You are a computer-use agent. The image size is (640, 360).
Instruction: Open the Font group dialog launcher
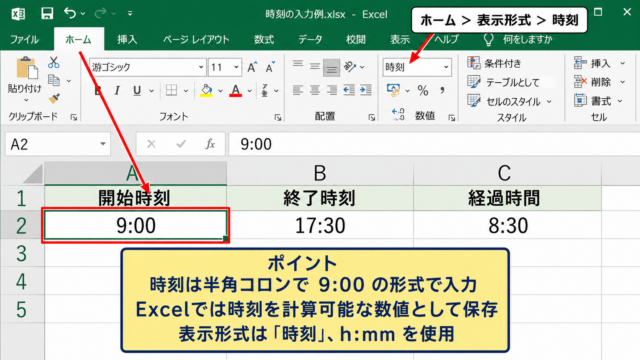point(278,118)
